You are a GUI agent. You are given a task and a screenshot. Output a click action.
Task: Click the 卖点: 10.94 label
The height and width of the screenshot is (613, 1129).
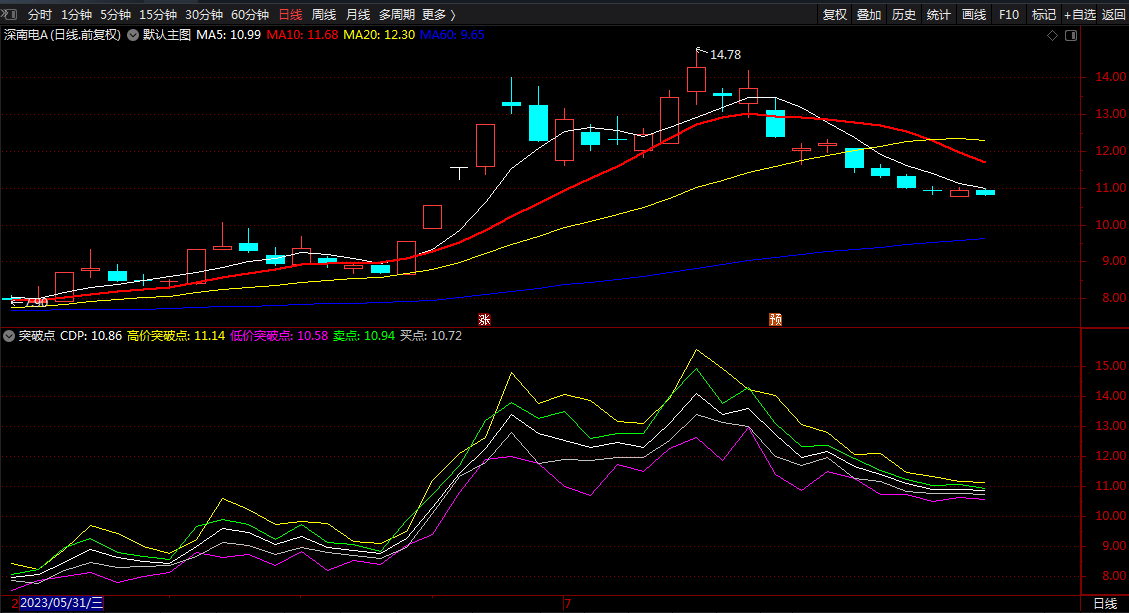[364, 336]
